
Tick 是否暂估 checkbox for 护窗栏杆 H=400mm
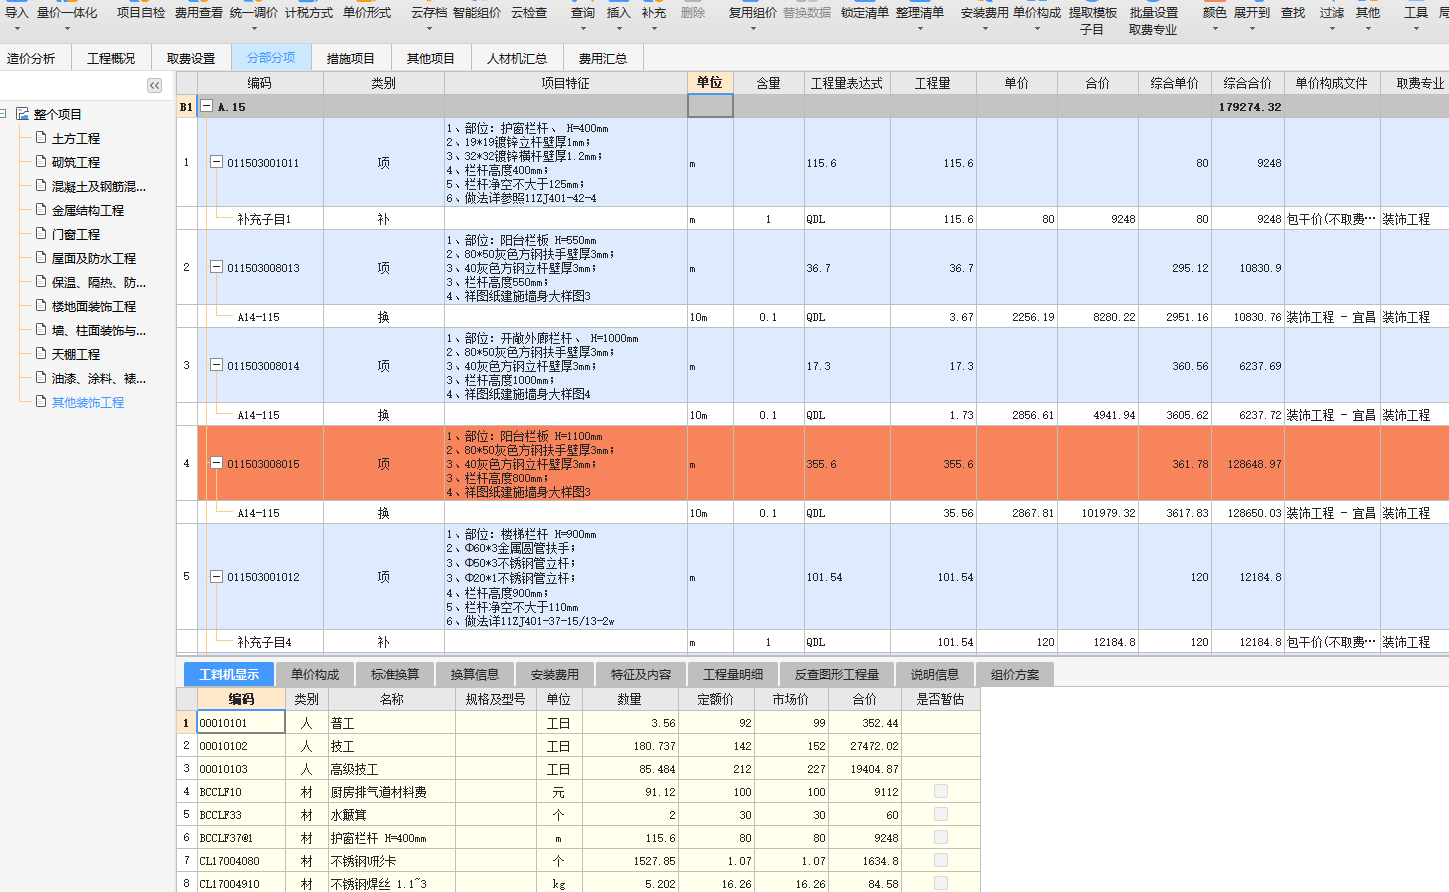941,837
